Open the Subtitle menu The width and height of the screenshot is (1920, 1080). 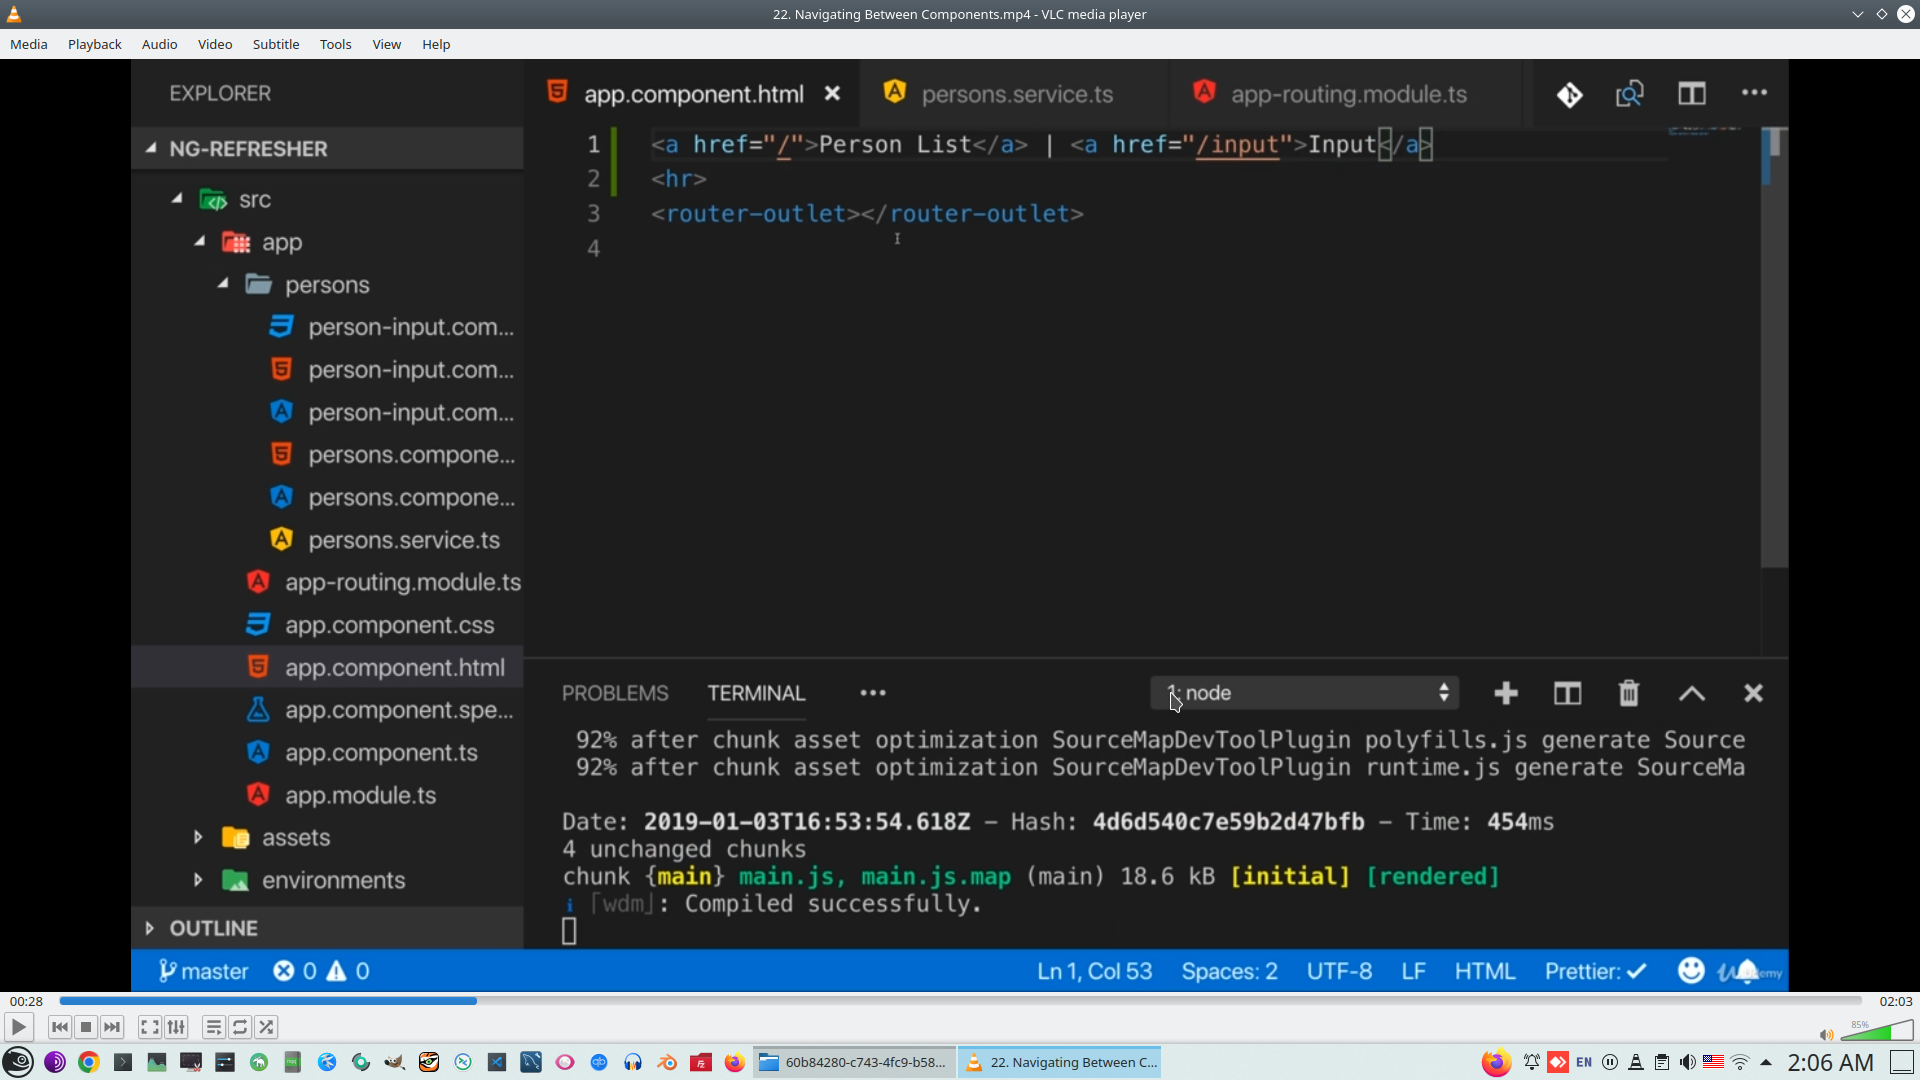coord(275,44)
